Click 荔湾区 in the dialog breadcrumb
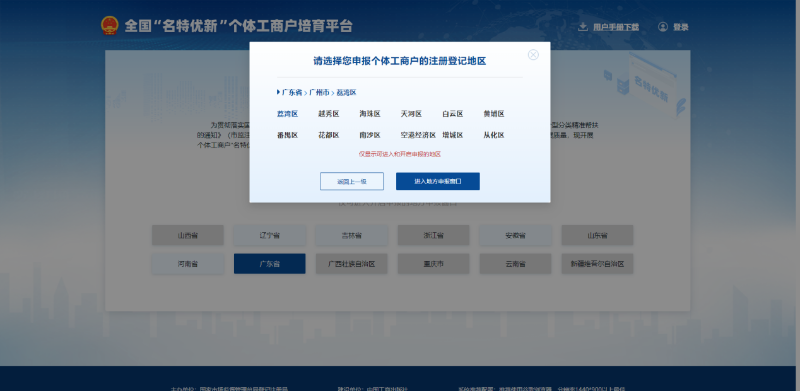The width and height of the screenshot is (800, 391). click(346, 92)
